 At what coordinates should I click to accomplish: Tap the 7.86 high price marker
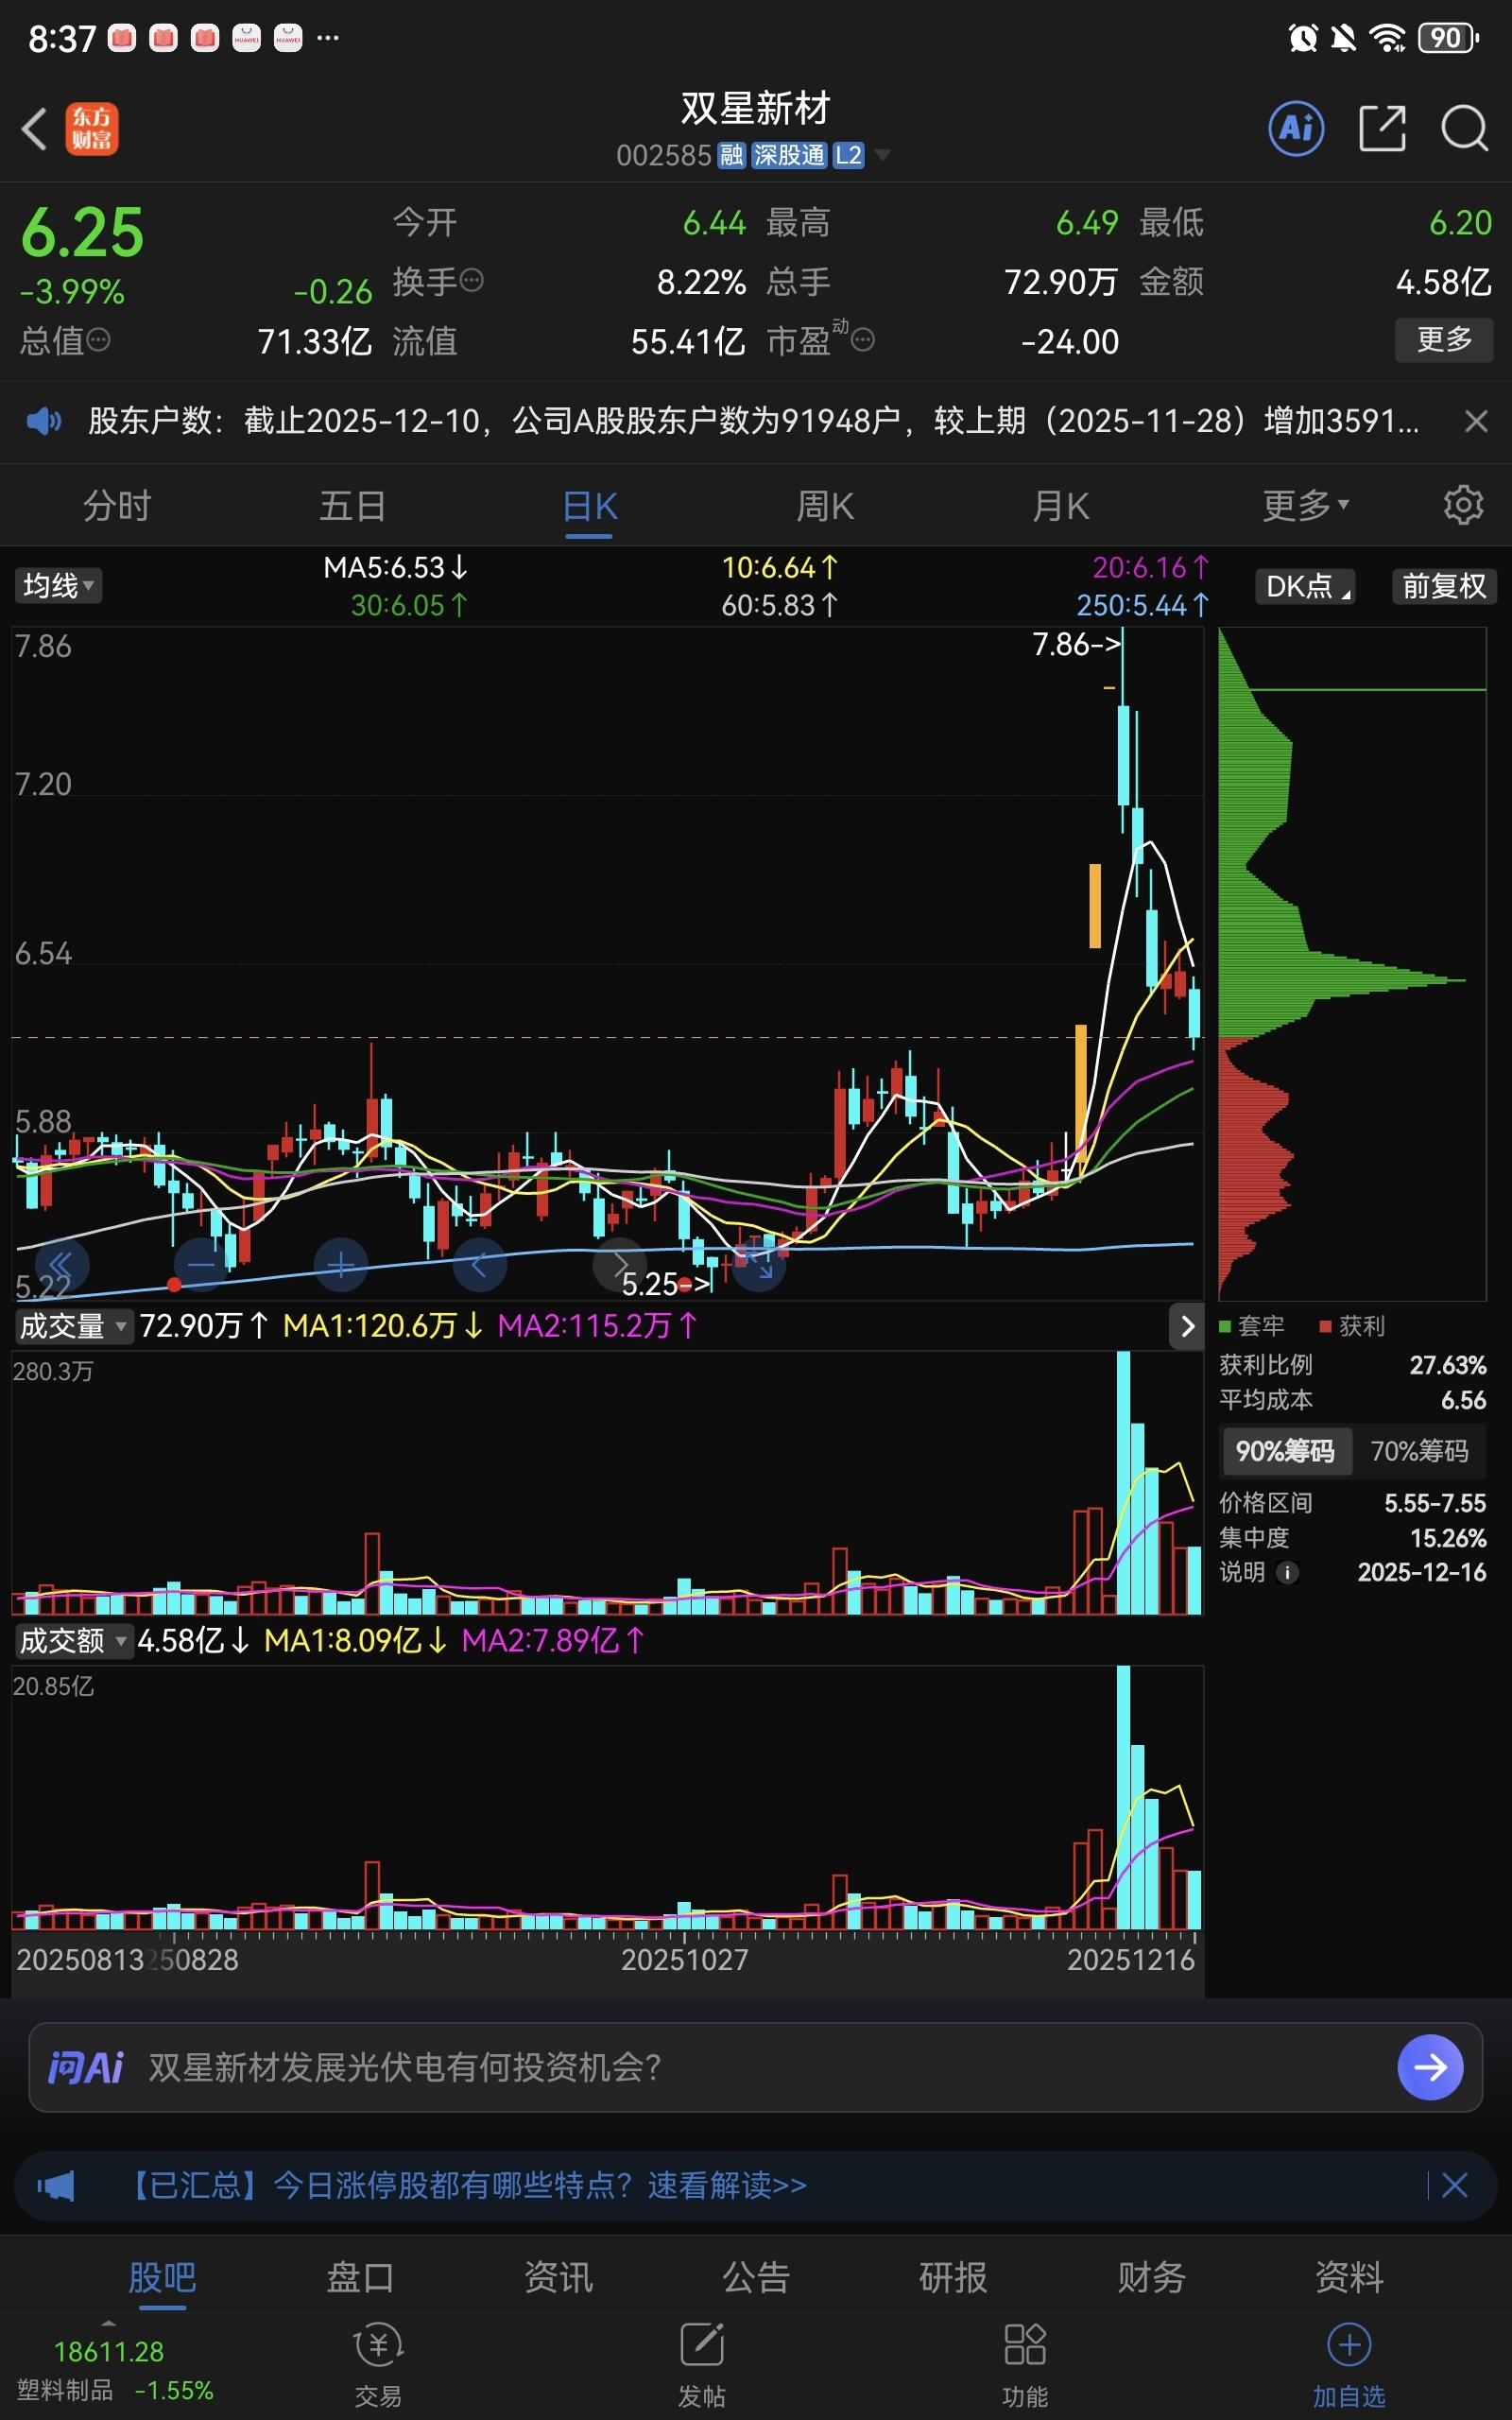tap(1076, 644)
